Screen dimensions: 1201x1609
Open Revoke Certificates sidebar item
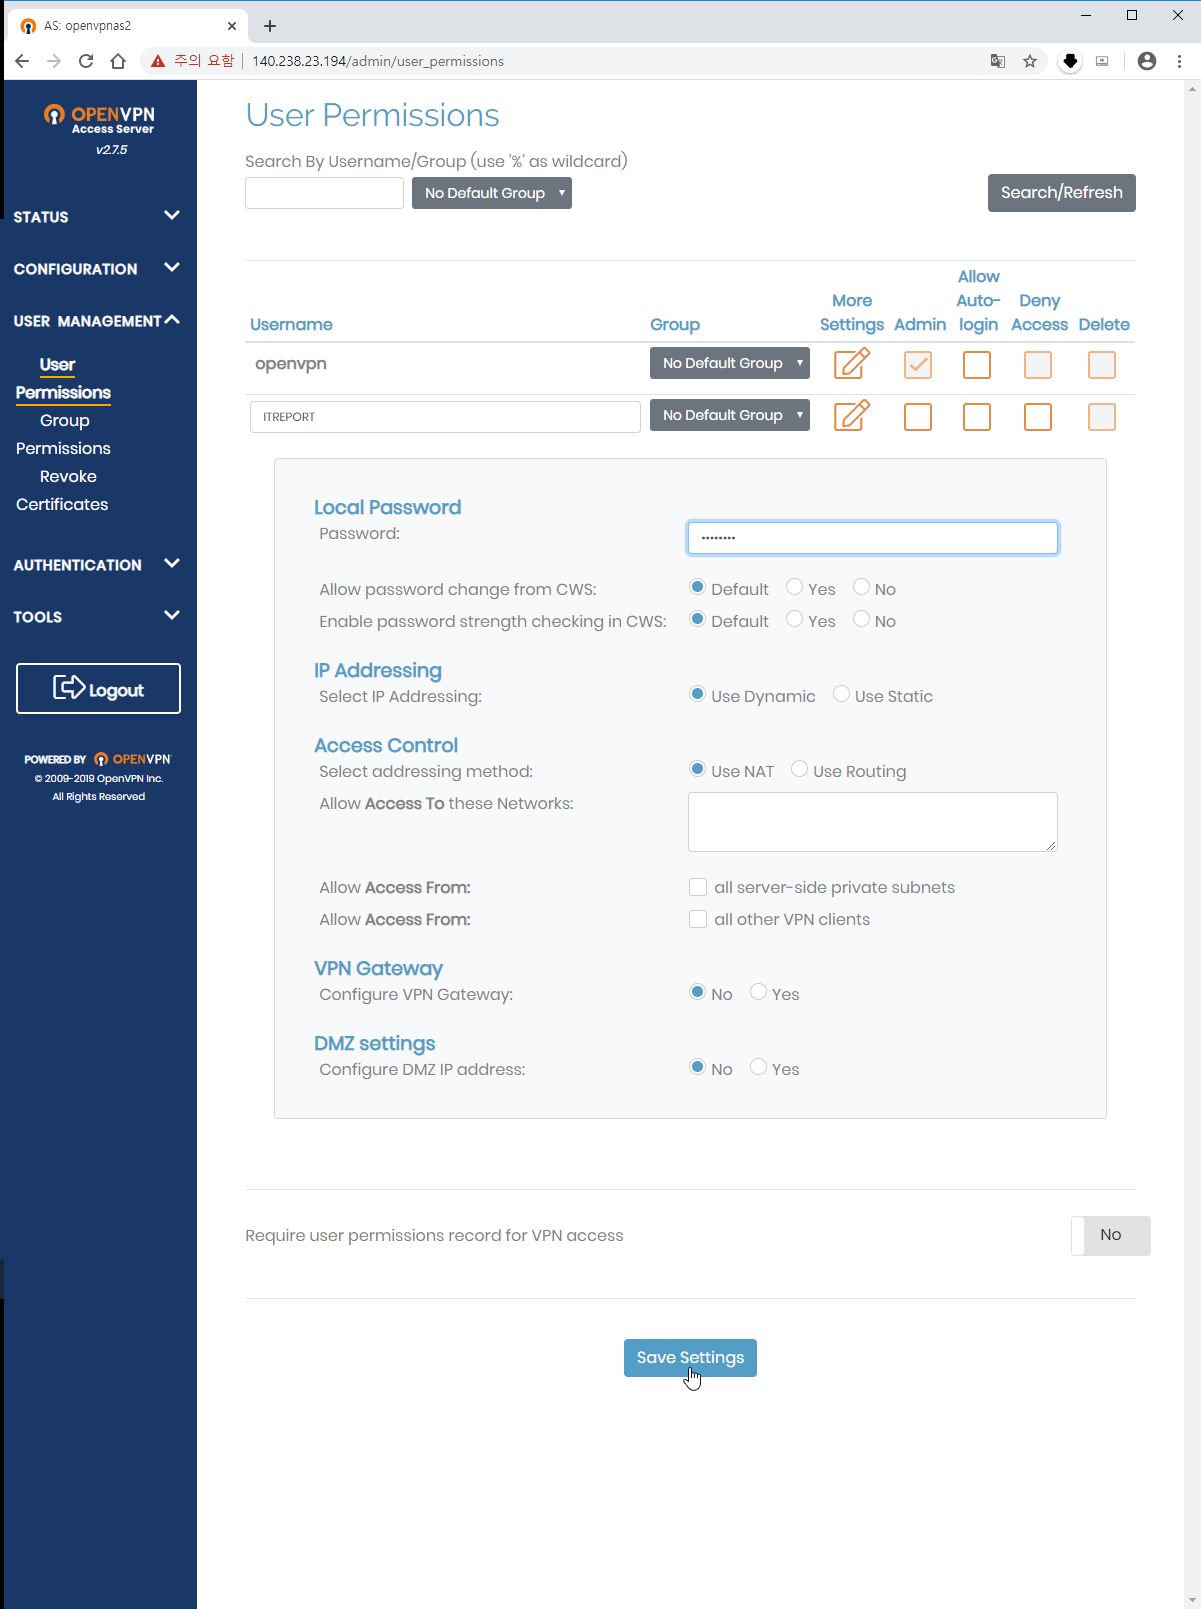62,491
